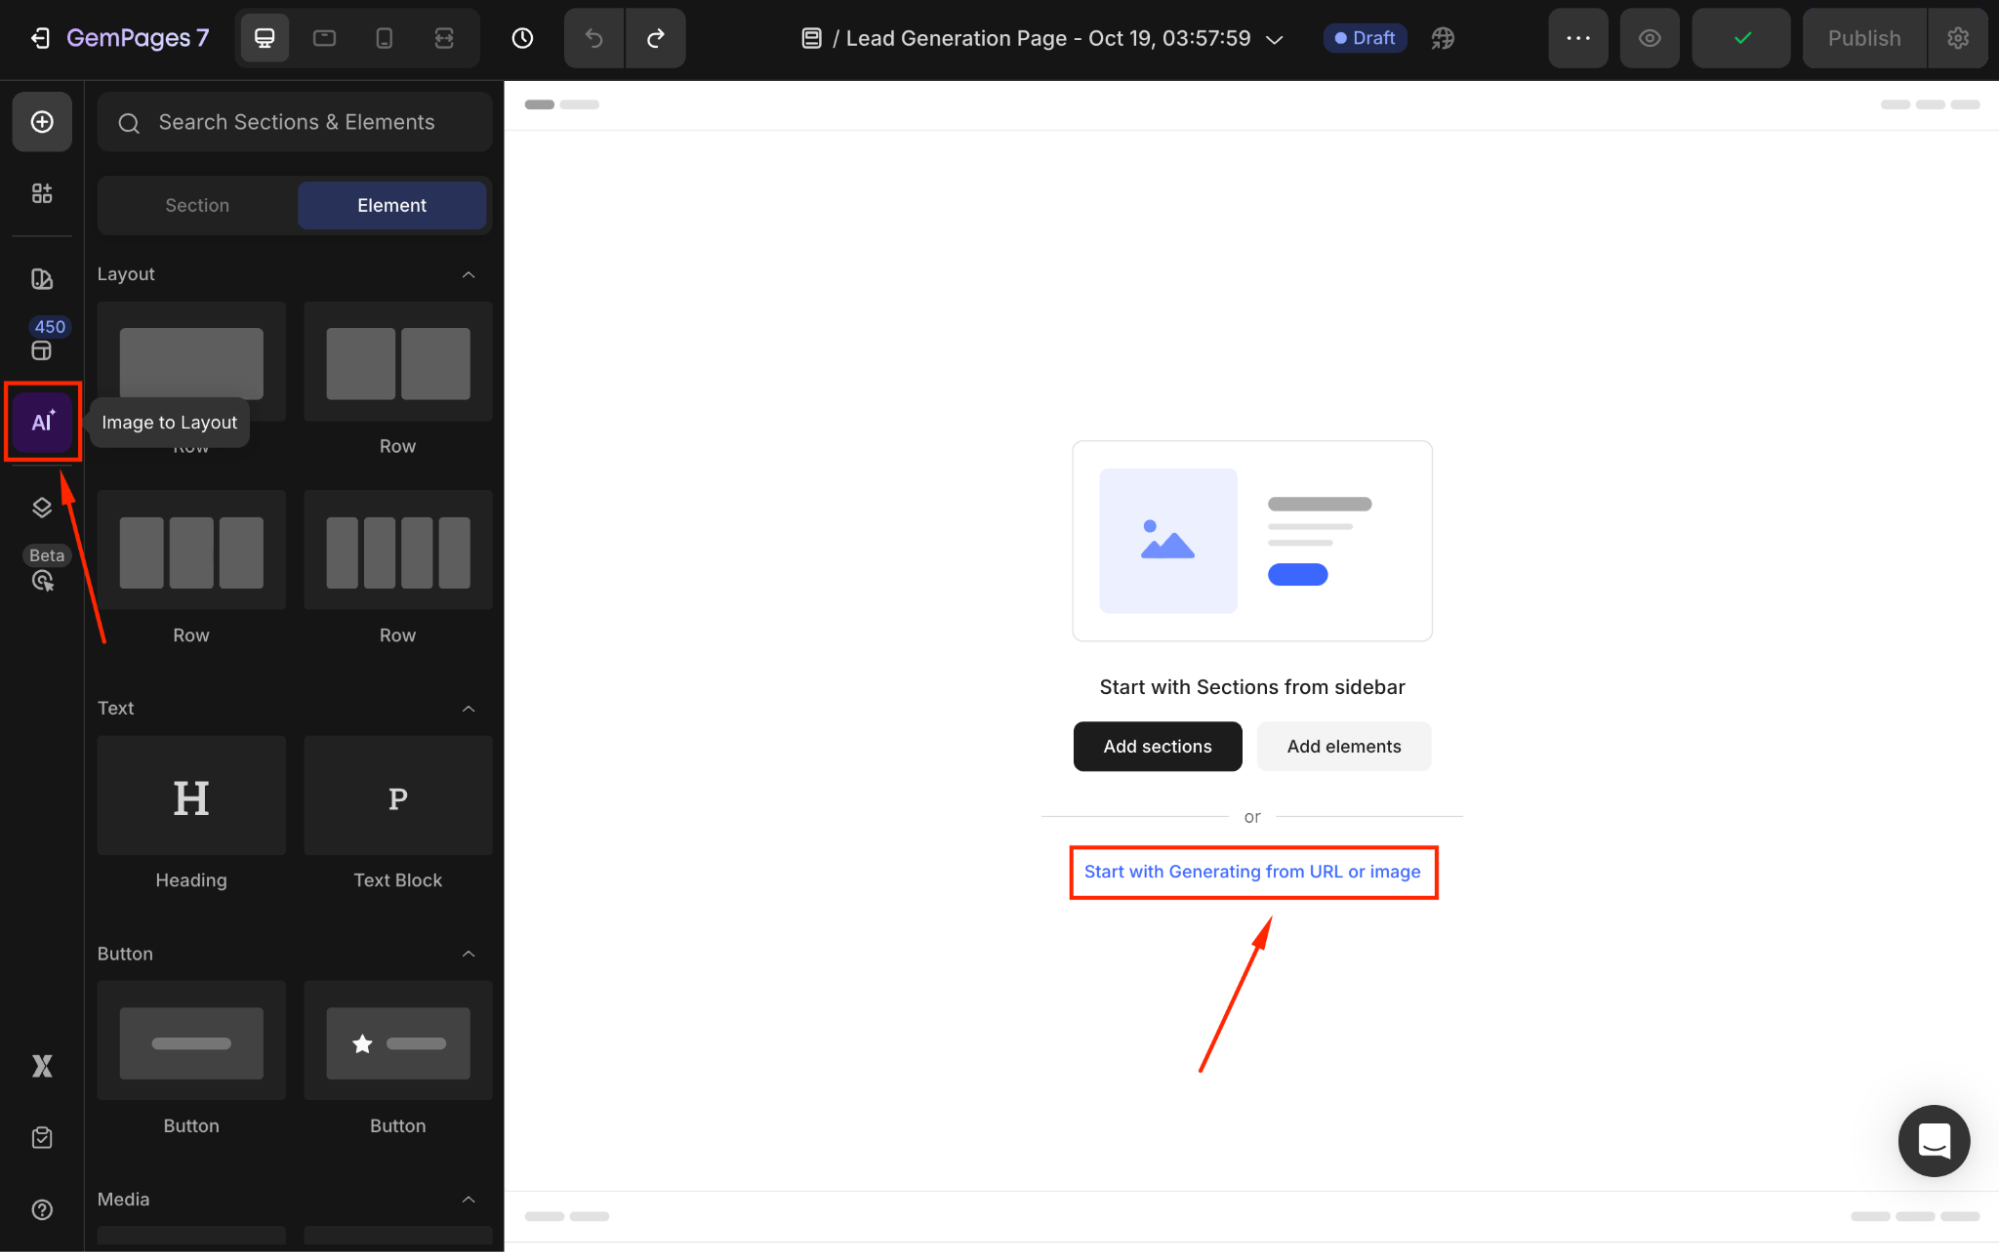Click Start with Generating from URL link

click(1252, 871)
